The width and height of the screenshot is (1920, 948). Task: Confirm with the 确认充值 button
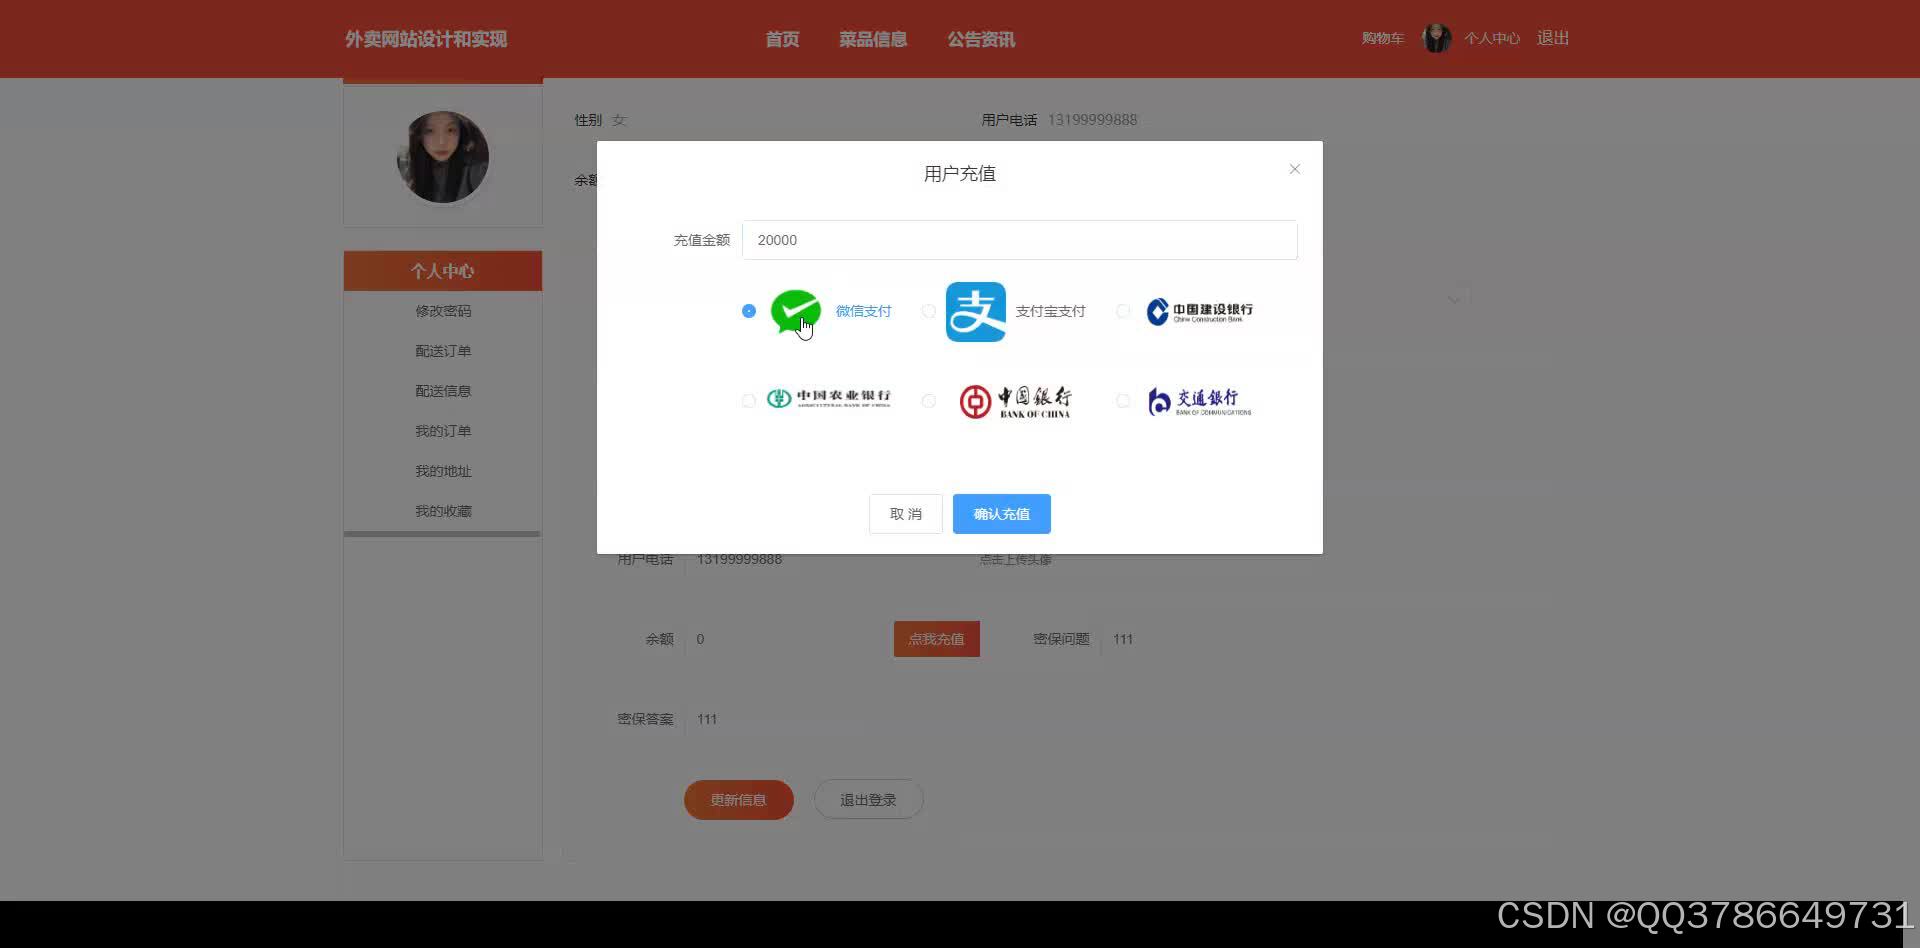[1002, 514]
